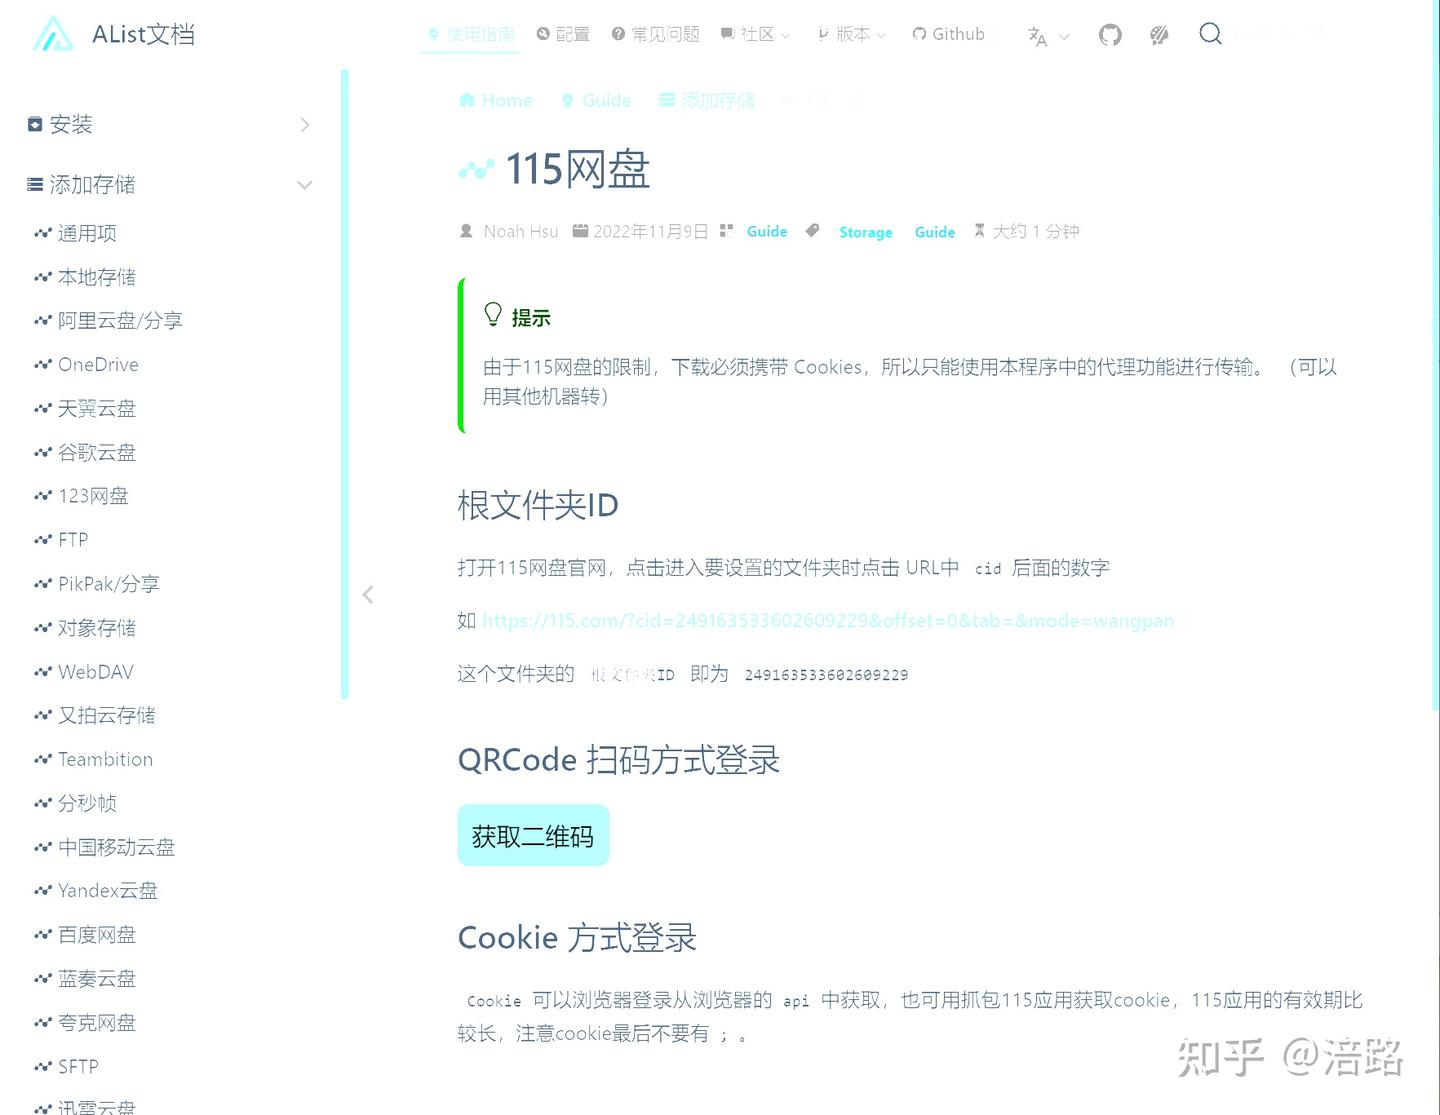The image size is (1440, 1115).
Task: Open OneDrive in the sidebar
Action: [87, 365]
